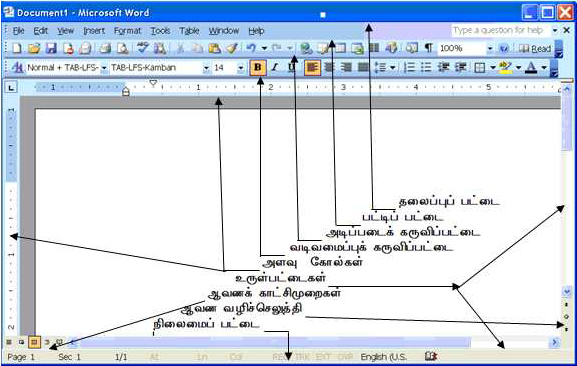Click the Font Color letter A swatch
The height and width of the screenshot is (366, 577).
tap(531, 67)
